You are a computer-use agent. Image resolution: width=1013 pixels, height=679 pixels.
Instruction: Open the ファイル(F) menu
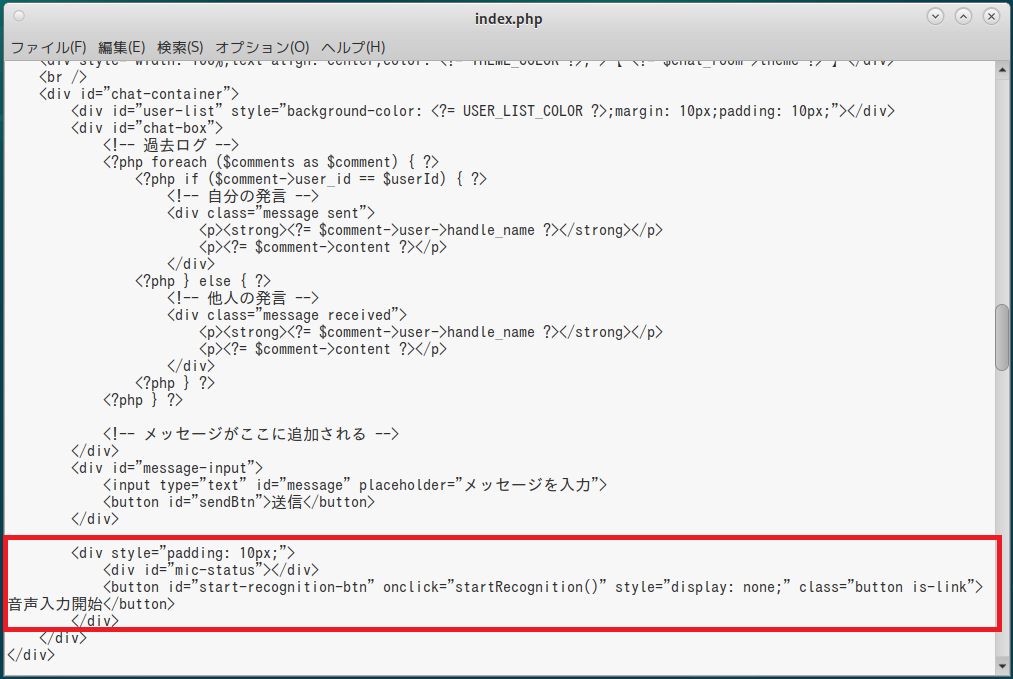click(48, 47)
